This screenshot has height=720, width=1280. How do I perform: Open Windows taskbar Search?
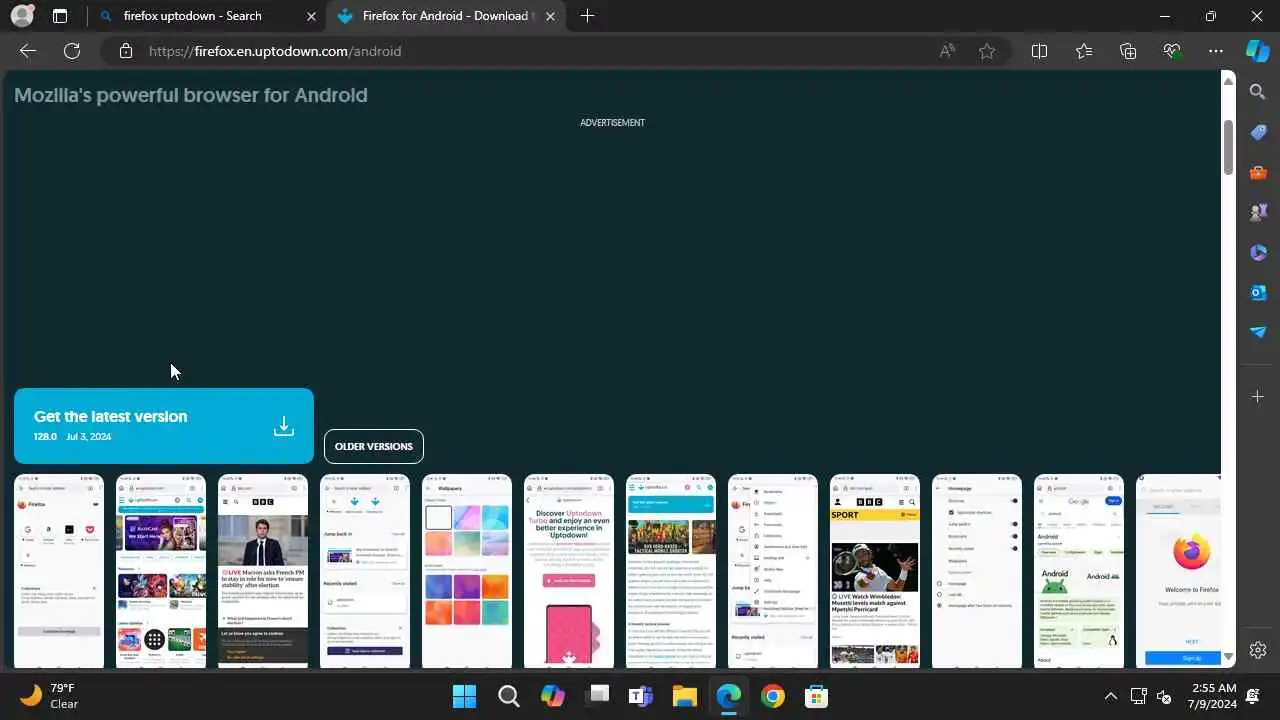click(x=509, y=696)
